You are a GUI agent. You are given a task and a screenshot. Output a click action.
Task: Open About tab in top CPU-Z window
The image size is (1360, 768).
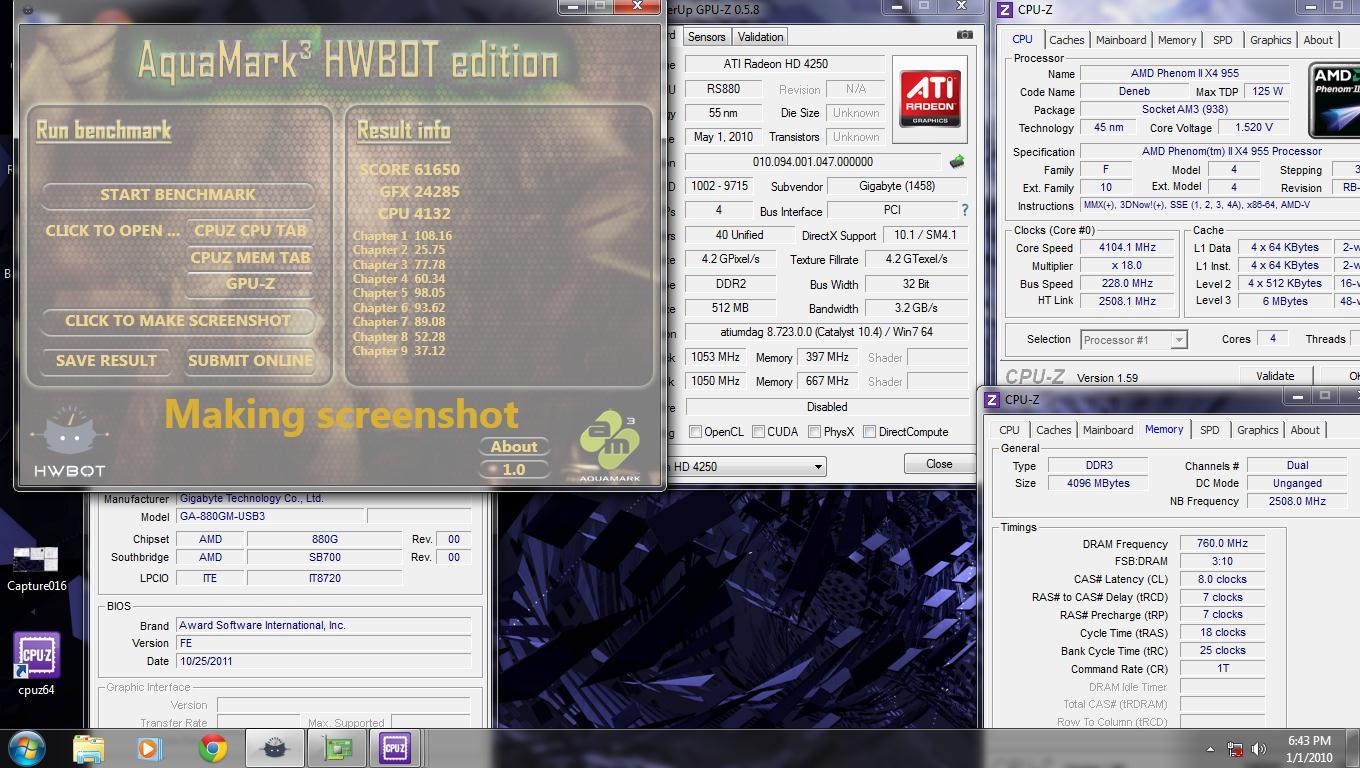(1318, 40)
